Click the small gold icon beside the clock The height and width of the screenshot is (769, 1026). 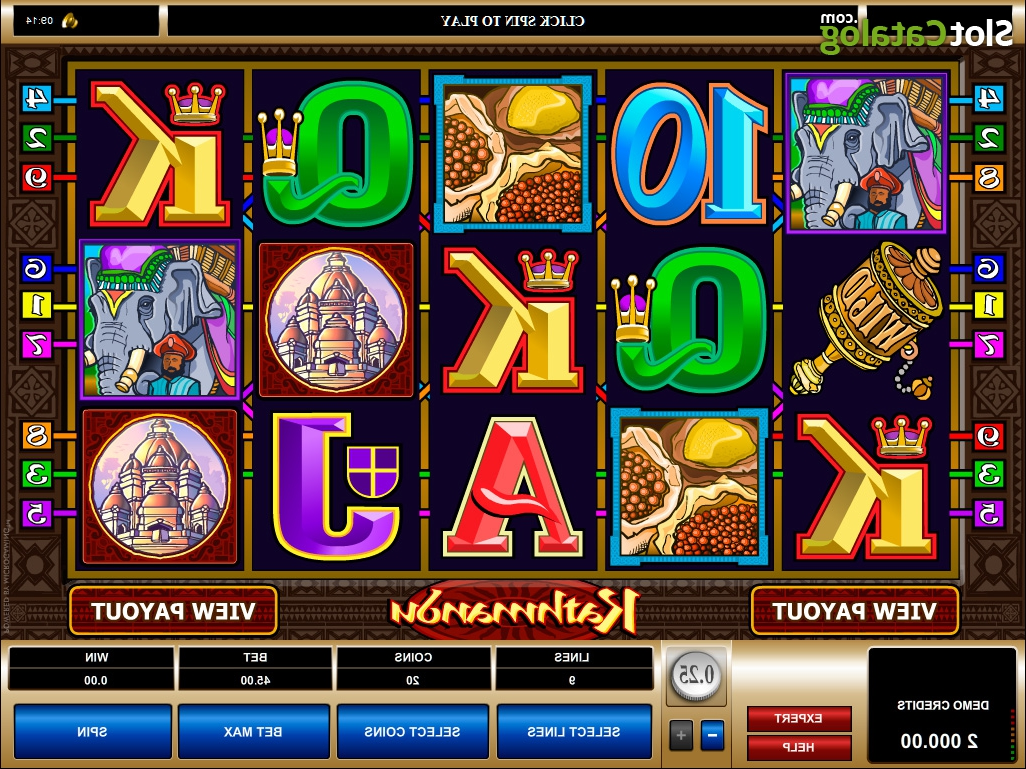coord(70,21)
